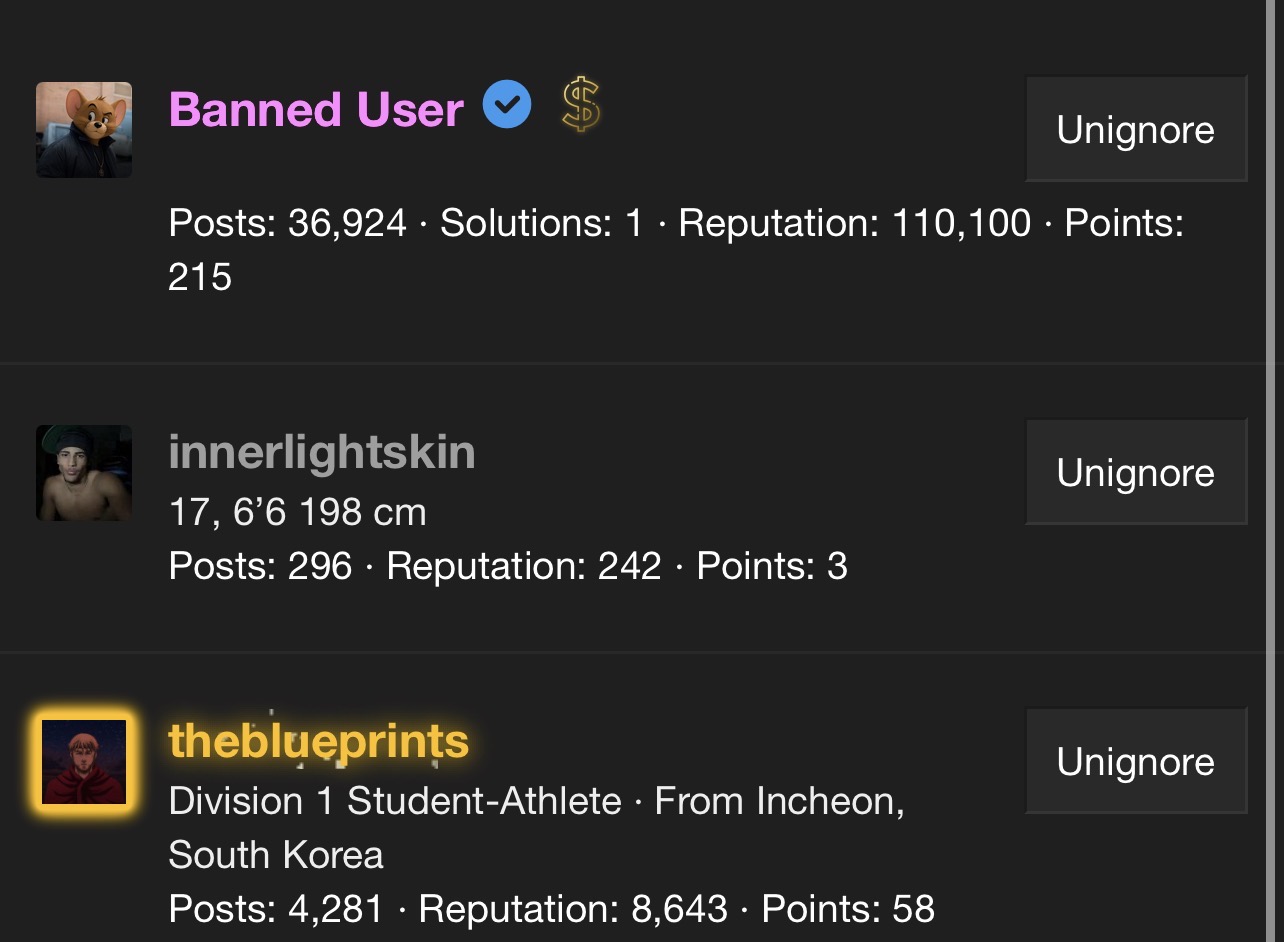1284x942 pixels.
Task: Click the Division 1 Student-Athlete title
Action: point(395,801)
